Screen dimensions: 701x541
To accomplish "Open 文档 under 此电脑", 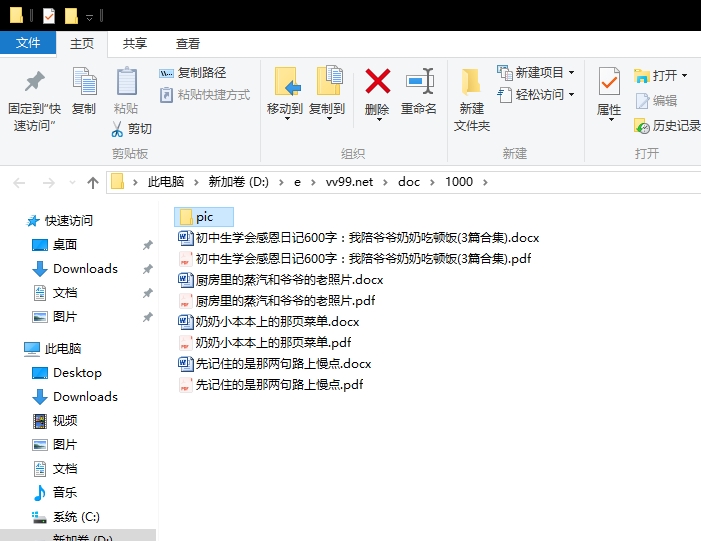I will click(x=55, y=469).
